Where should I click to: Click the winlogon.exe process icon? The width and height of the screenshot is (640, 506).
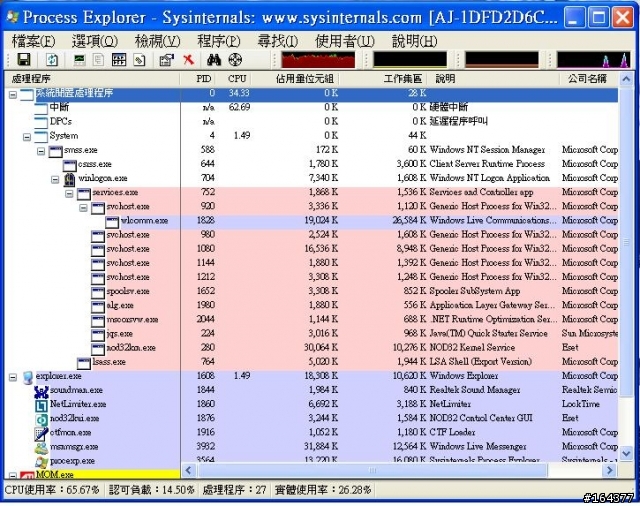coord(69,179)
